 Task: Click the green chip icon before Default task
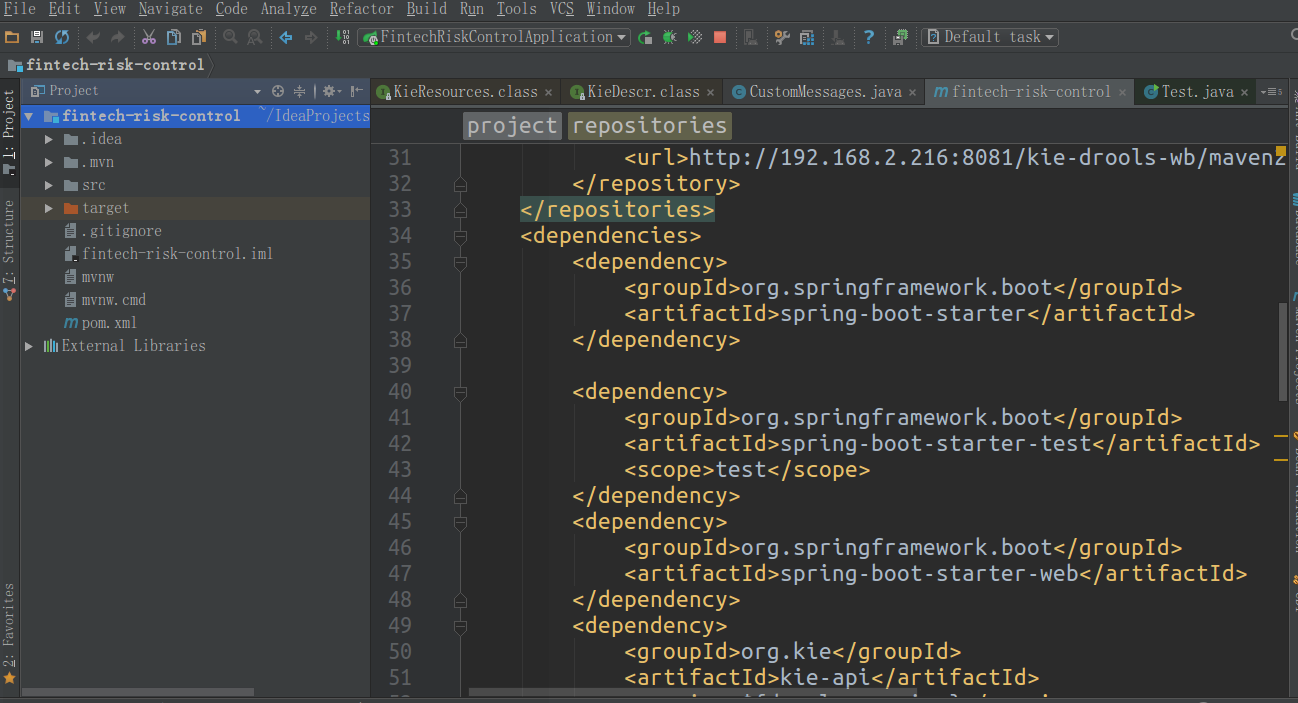point(900,37)
